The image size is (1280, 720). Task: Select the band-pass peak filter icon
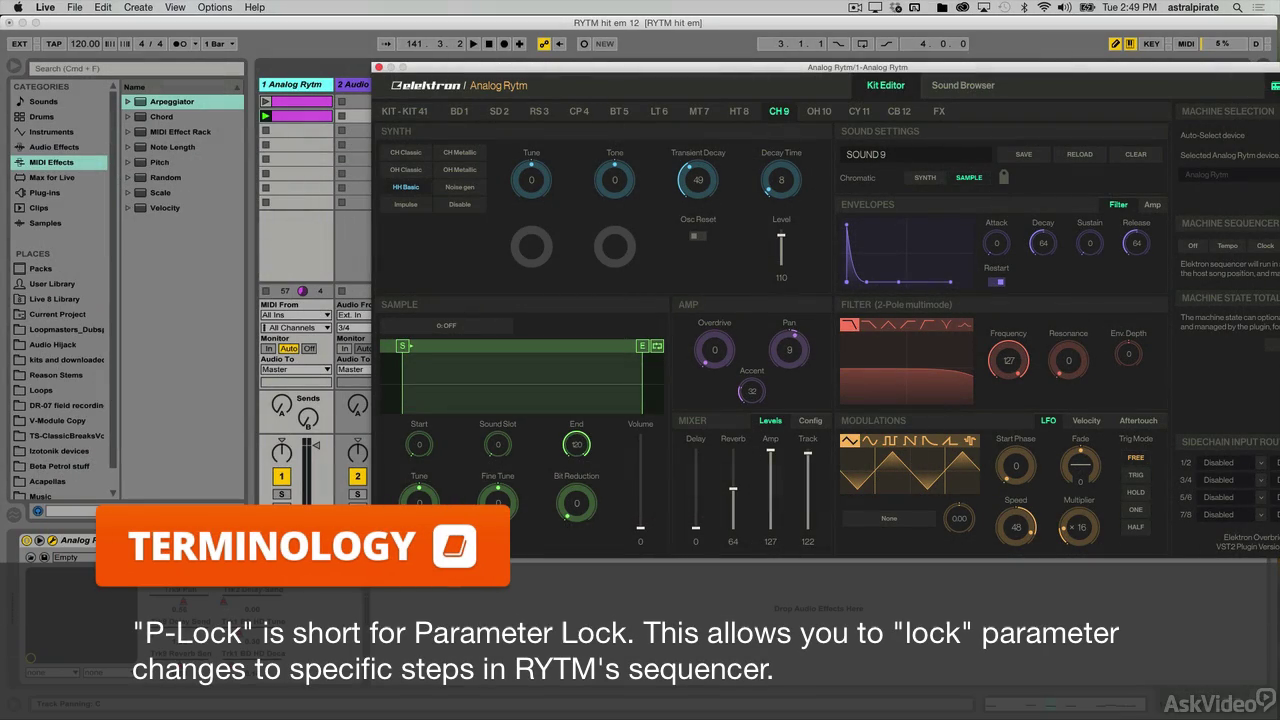coord(887,325)
